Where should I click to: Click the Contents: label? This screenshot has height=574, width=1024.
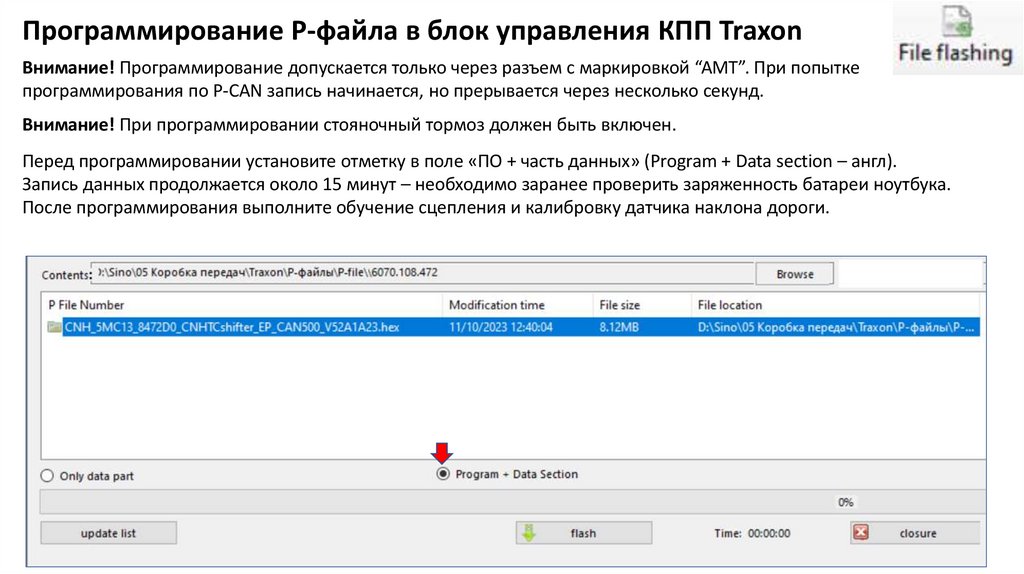[66, 275]
